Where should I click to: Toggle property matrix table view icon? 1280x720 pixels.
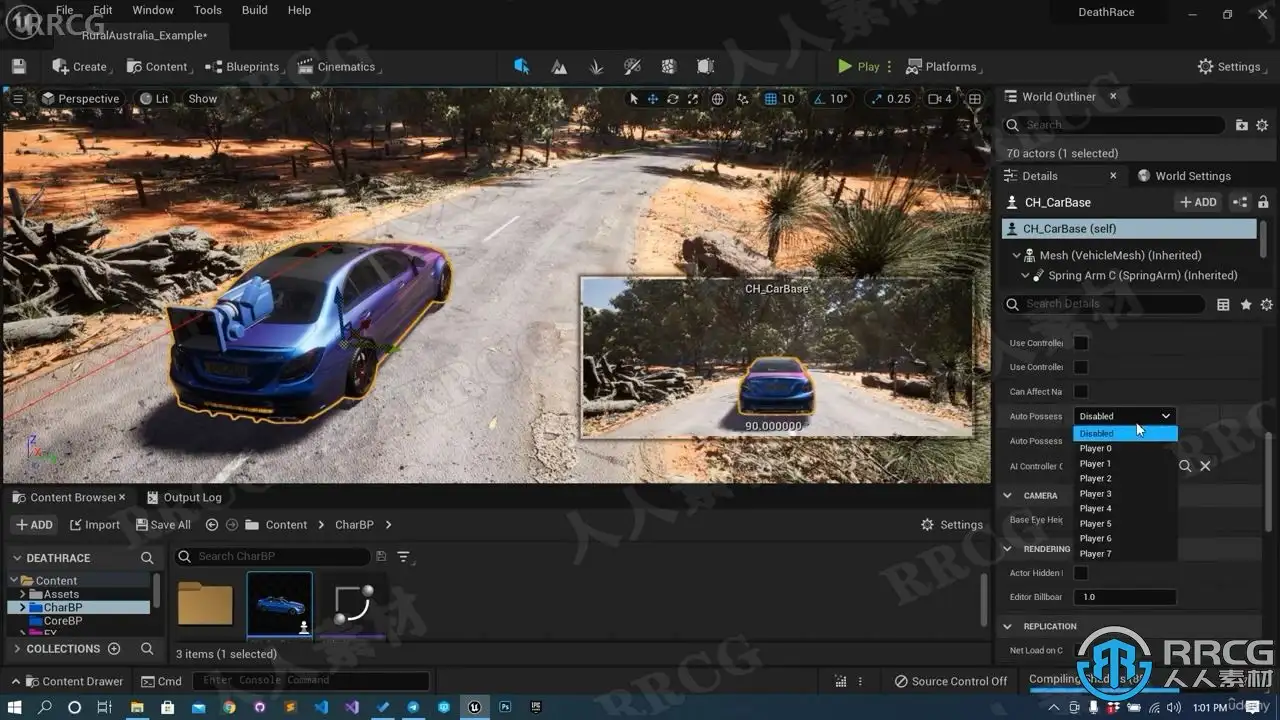pyautogui.click(x=1223, y=304)
